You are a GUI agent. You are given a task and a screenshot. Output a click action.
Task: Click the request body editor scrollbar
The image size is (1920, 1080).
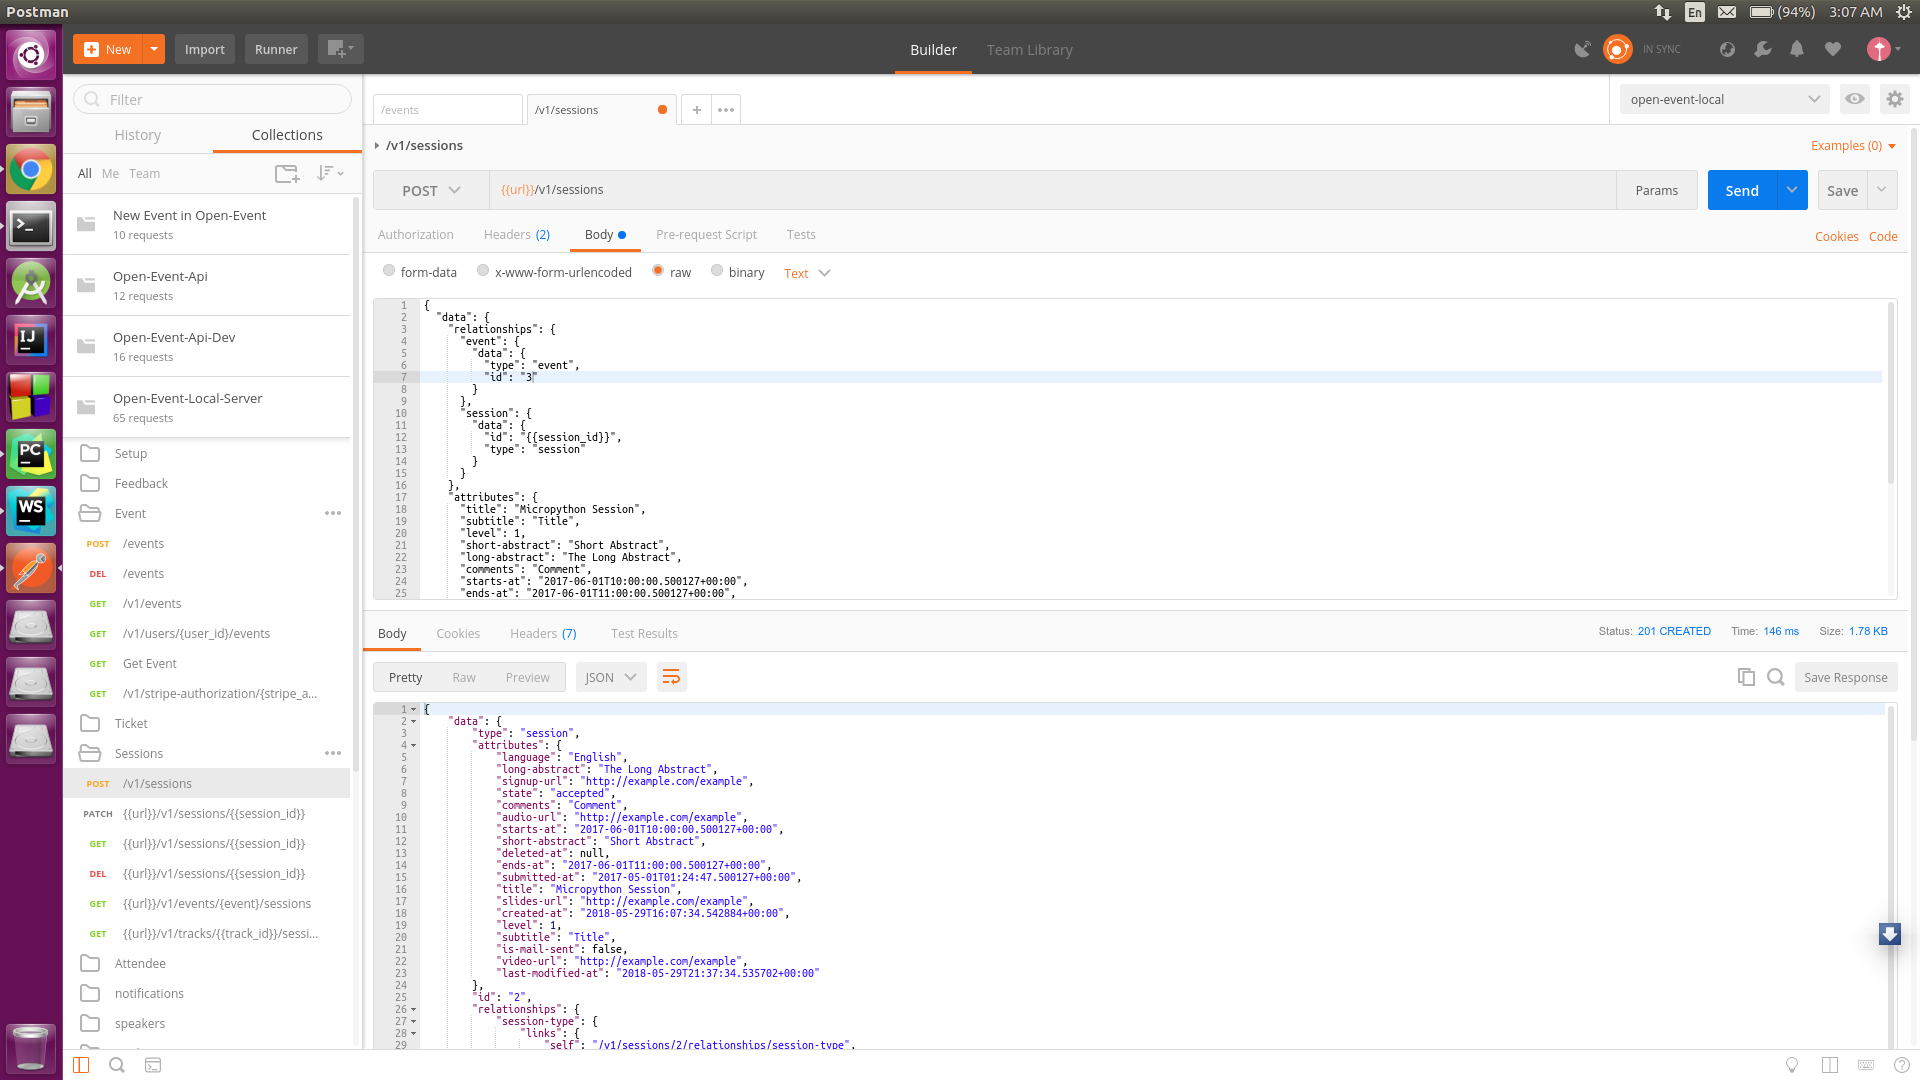[1890, 392]
